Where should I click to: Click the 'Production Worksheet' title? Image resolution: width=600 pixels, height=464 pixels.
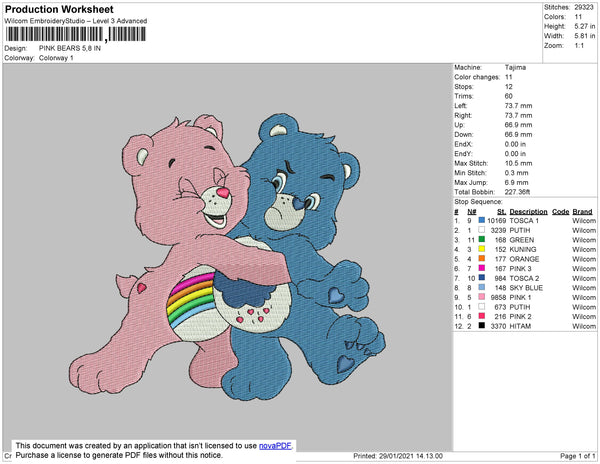[x=59, y=10]
